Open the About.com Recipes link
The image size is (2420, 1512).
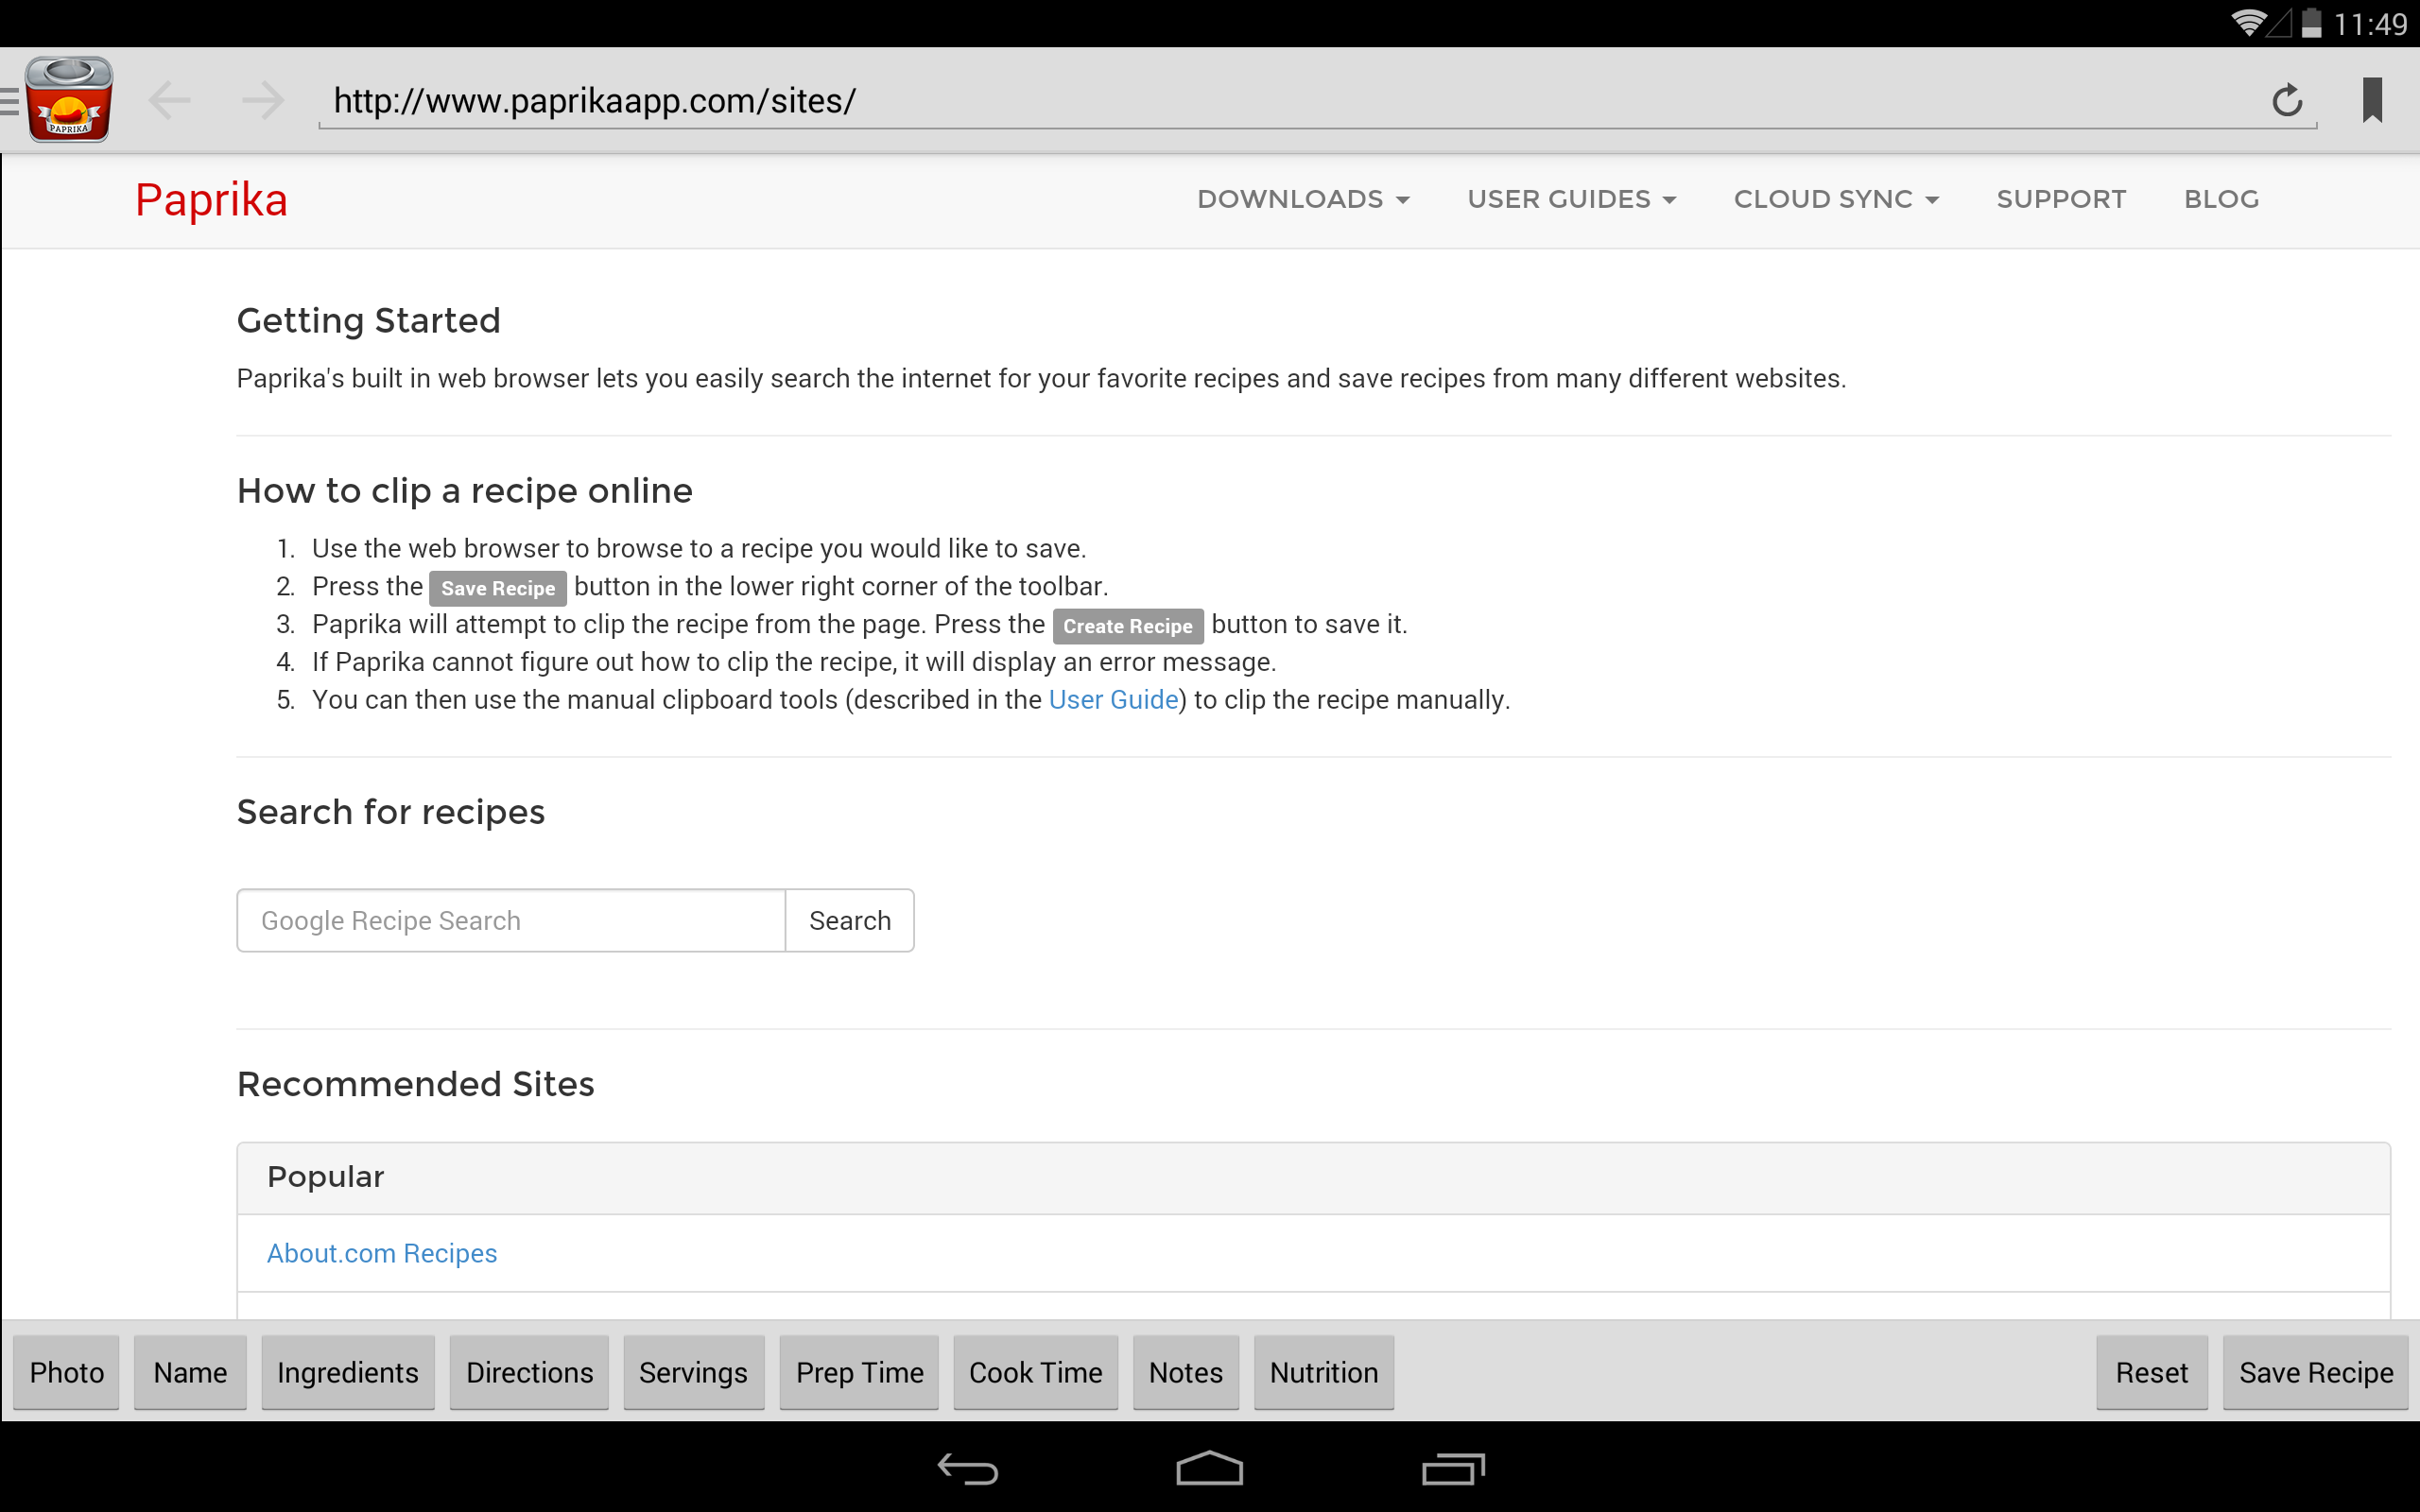click(x=381, y=1253)
